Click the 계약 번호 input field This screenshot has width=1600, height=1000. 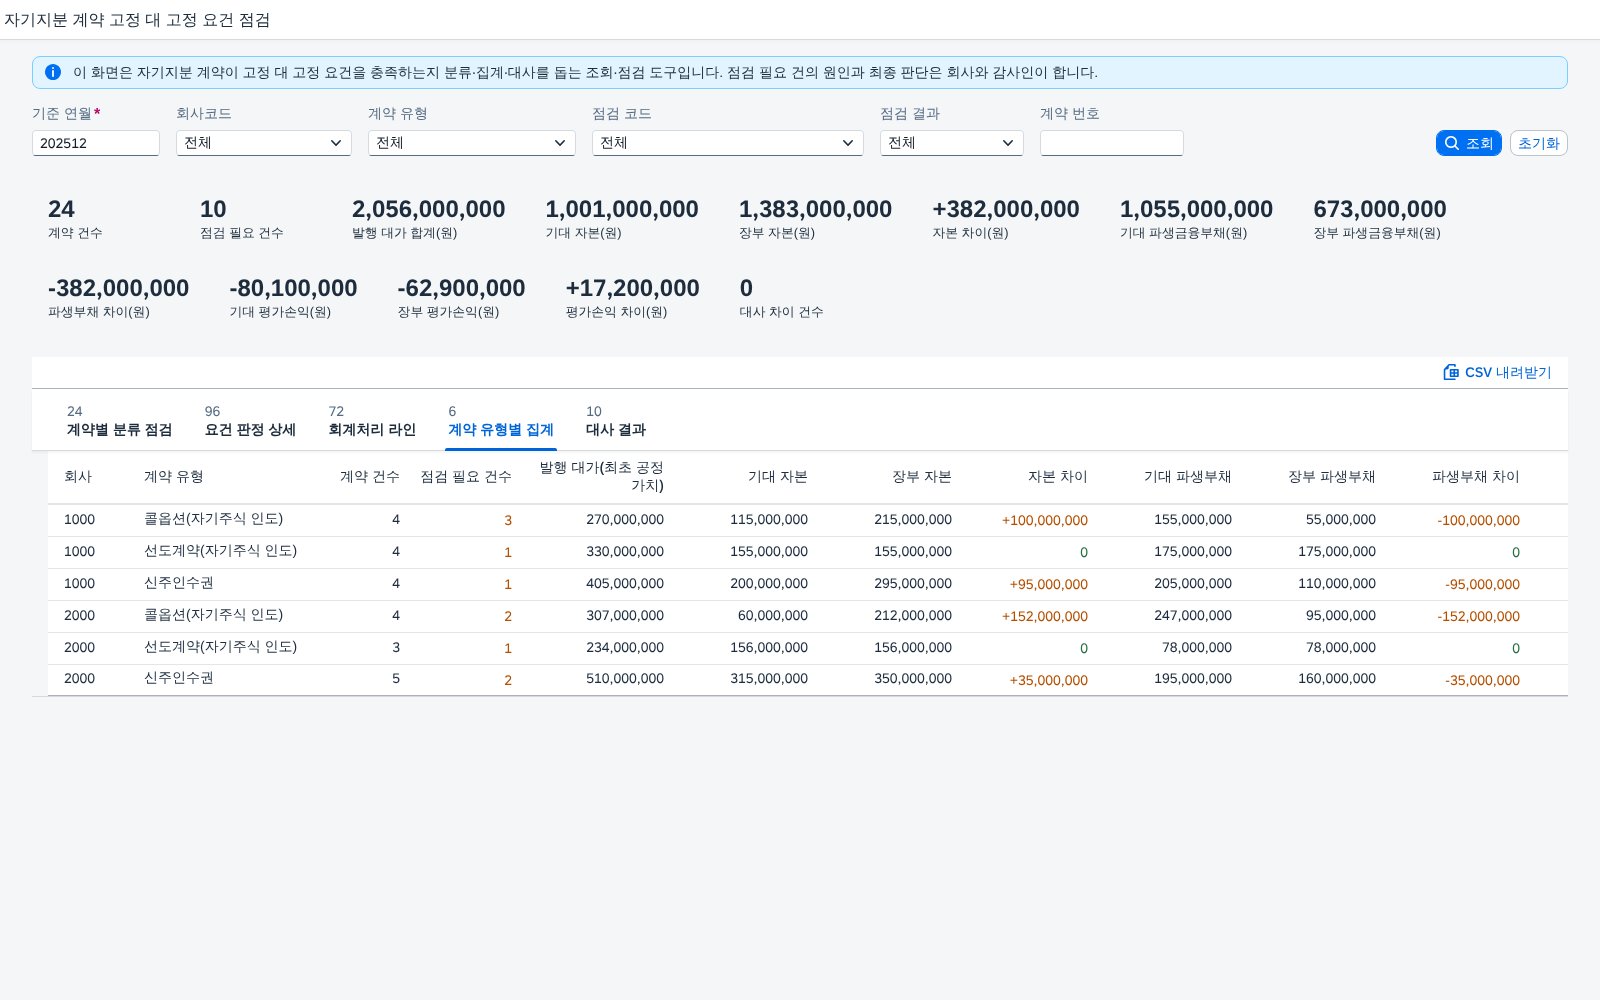pyautogui.click(x=1112, y=143)
